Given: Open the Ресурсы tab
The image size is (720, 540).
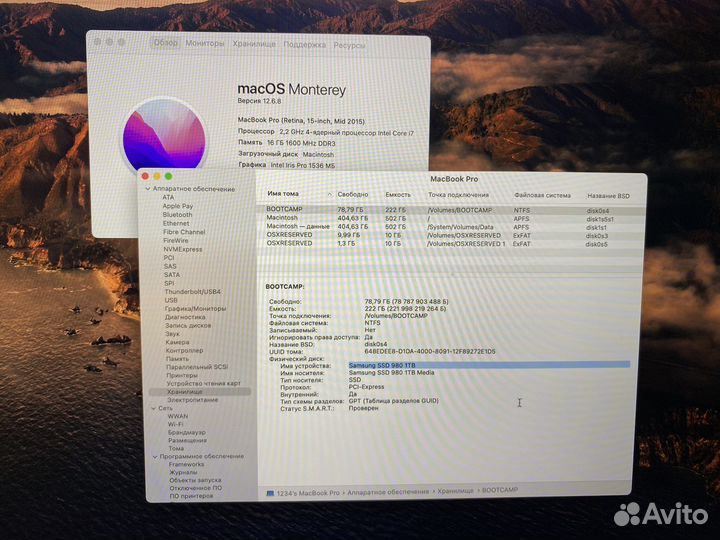Looking at the screenshot, I should pyautogui.click(x=349, y=45).
